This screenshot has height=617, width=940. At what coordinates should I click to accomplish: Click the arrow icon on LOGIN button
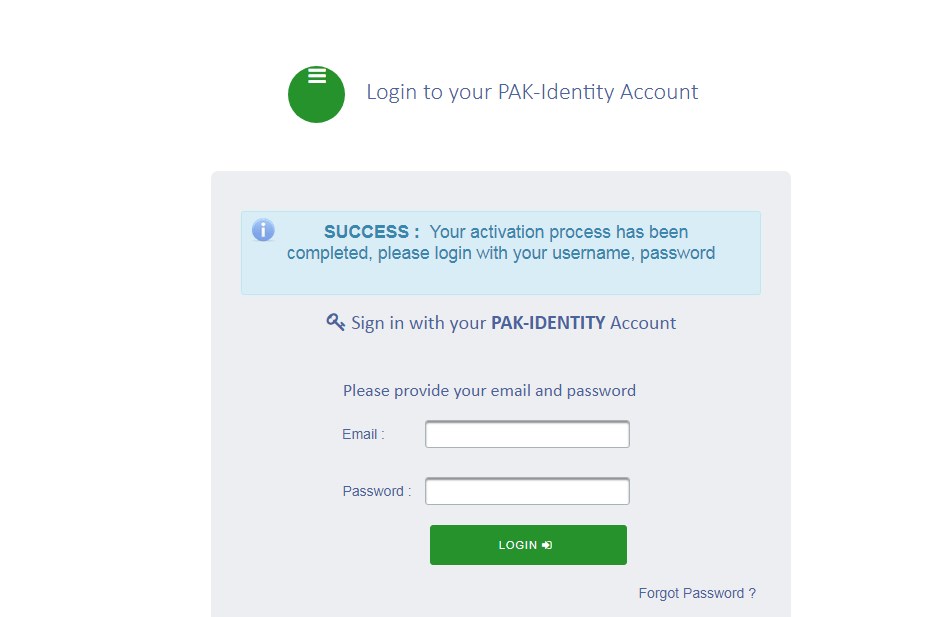(547, 545)
